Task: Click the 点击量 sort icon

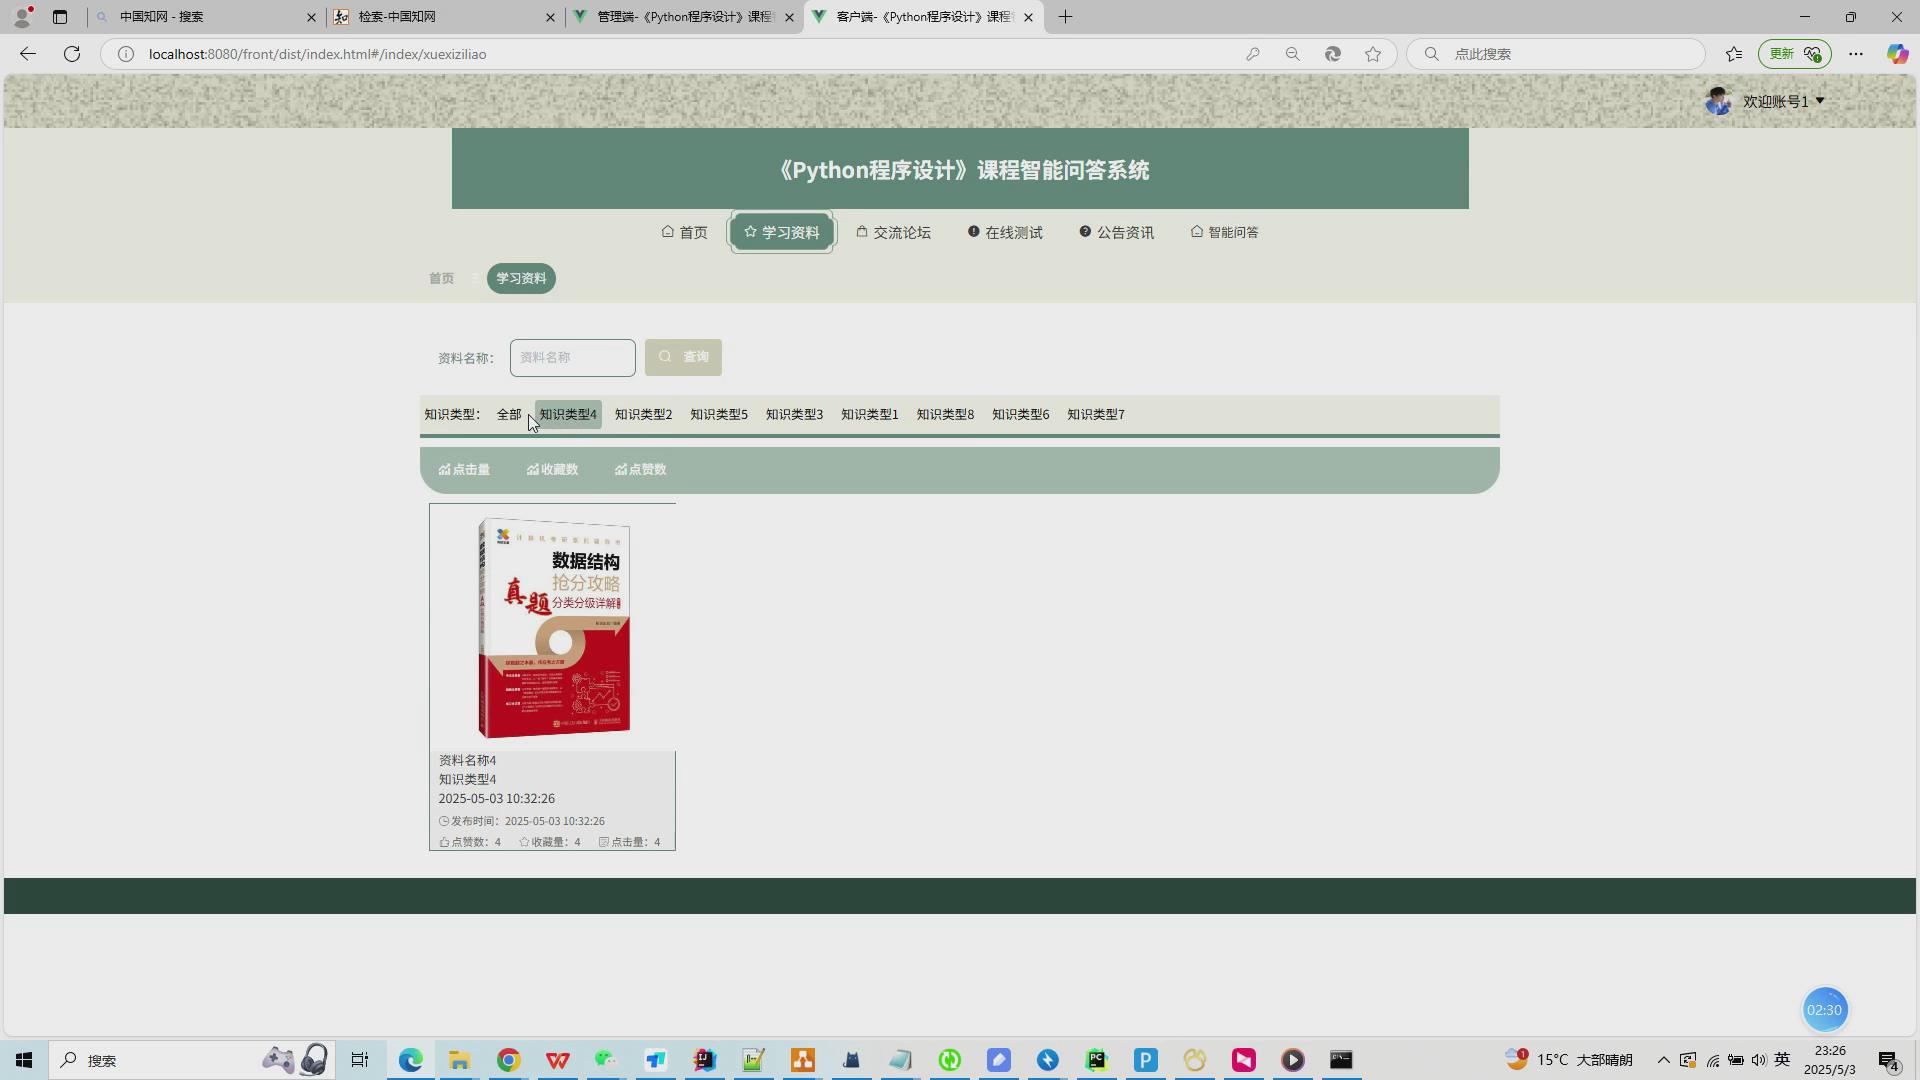Action: (x=445, y=470)
